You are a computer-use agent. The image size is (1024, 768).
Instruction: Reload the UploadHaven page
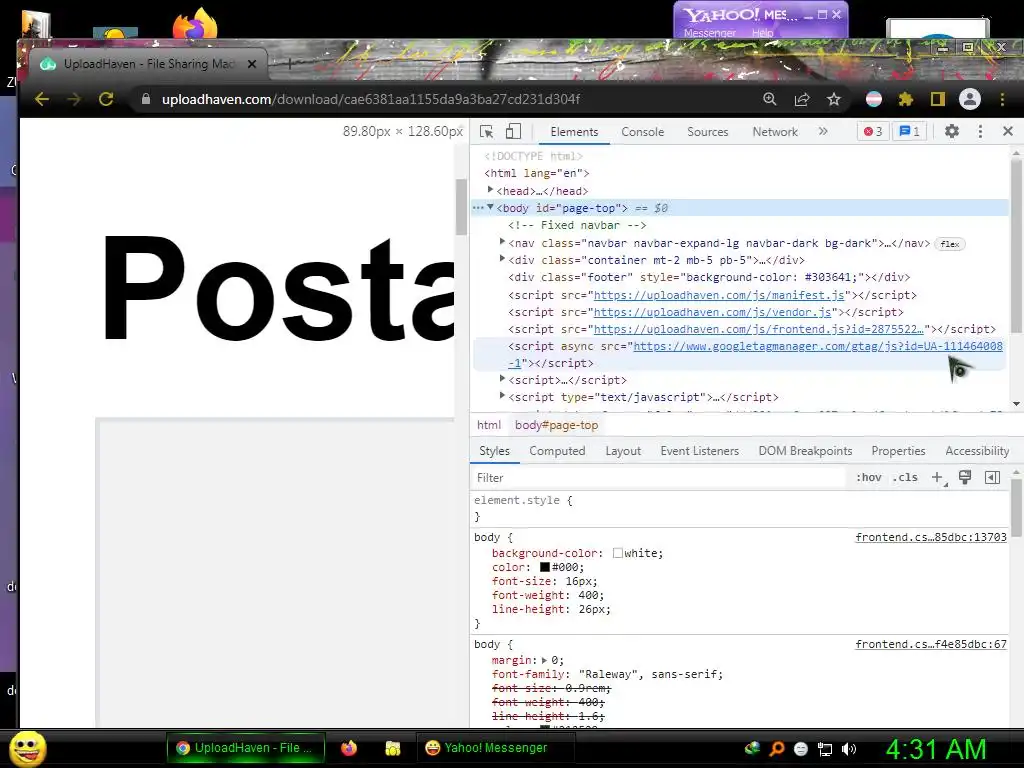[x=106, y=99]
